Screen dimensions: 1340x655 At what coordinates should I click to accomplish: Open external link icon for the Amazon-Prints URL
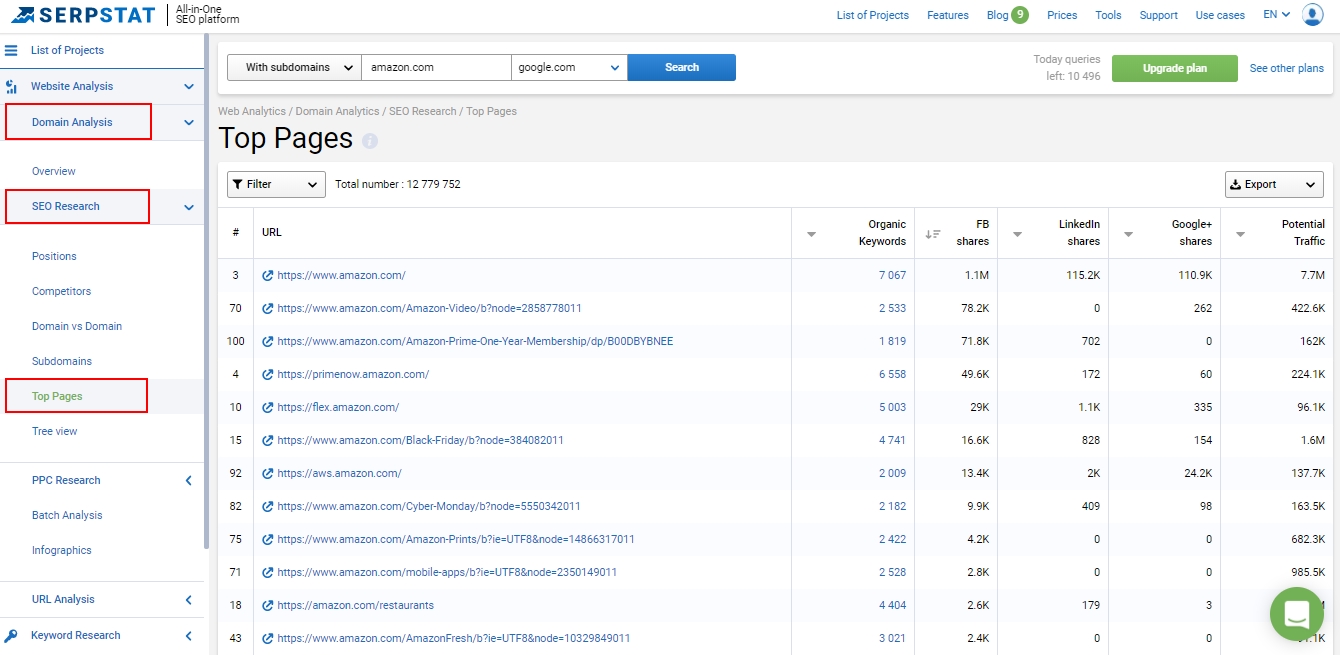click(268, 539)
